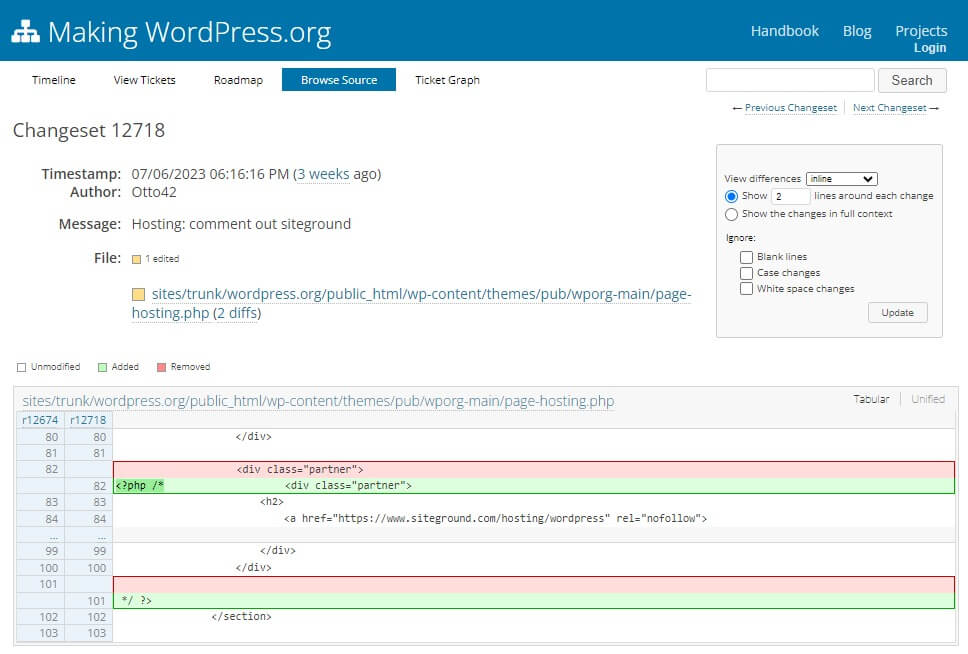Screen dimensions: 968x654
Task: Click the red Removed legend swatch
Action: click(162, 367)
